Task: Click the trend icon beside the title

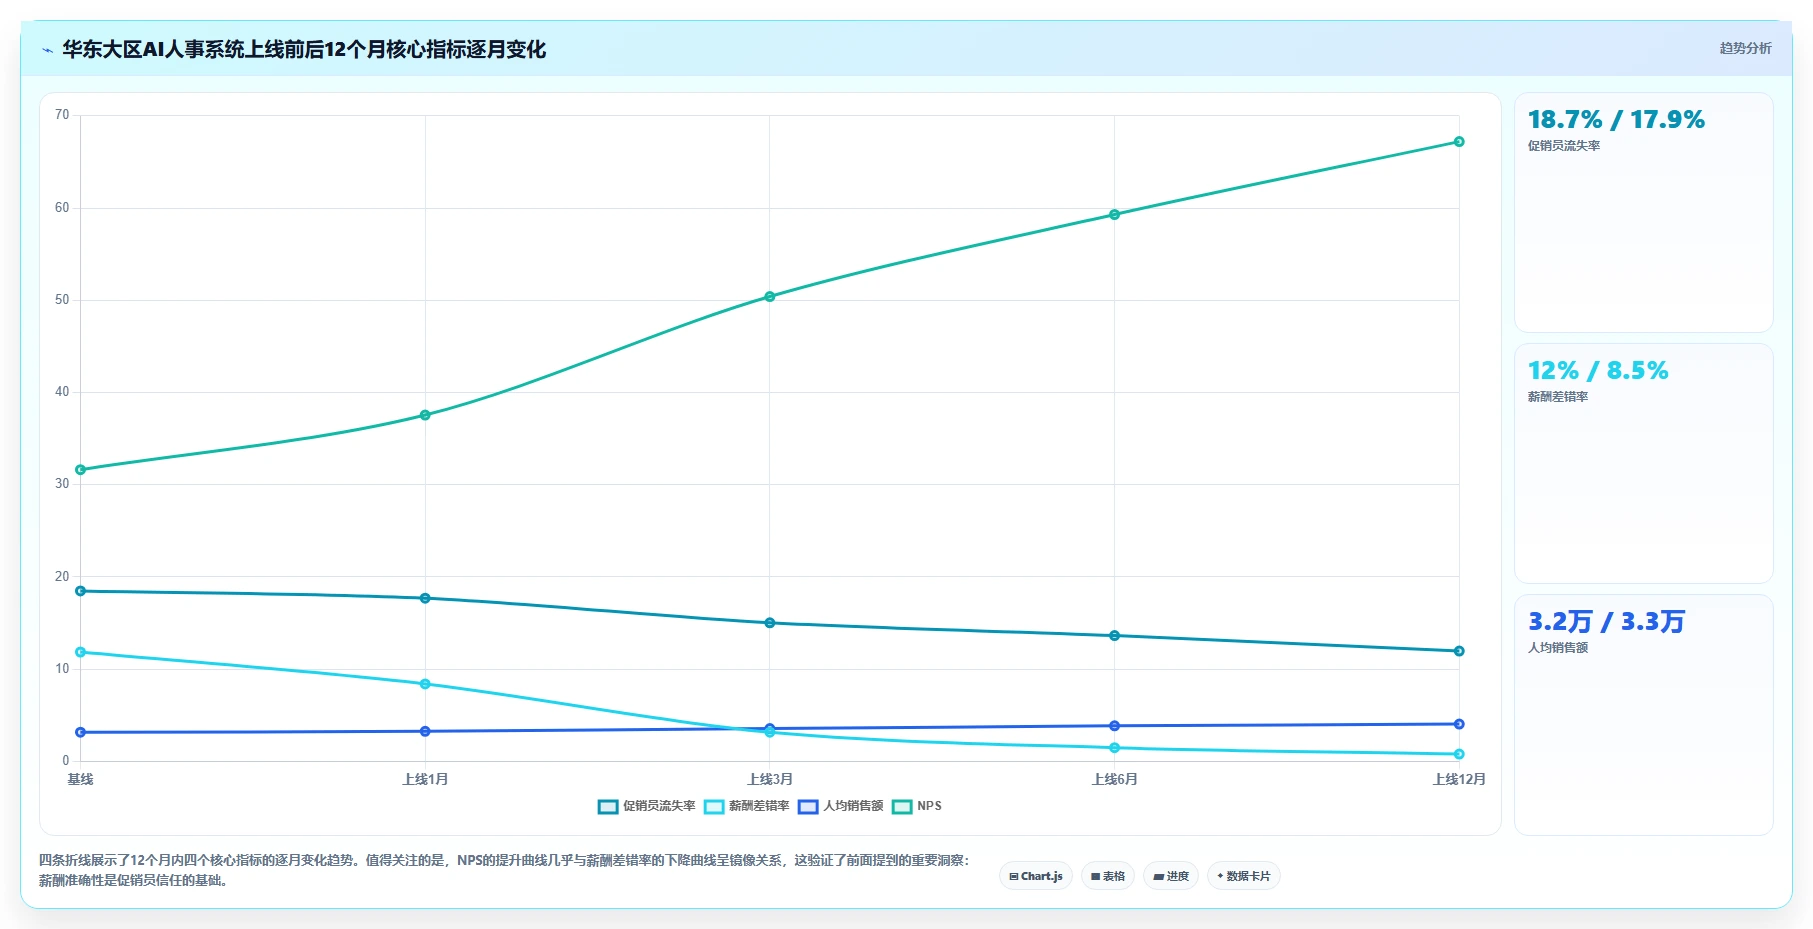Action: click(47, 50)
